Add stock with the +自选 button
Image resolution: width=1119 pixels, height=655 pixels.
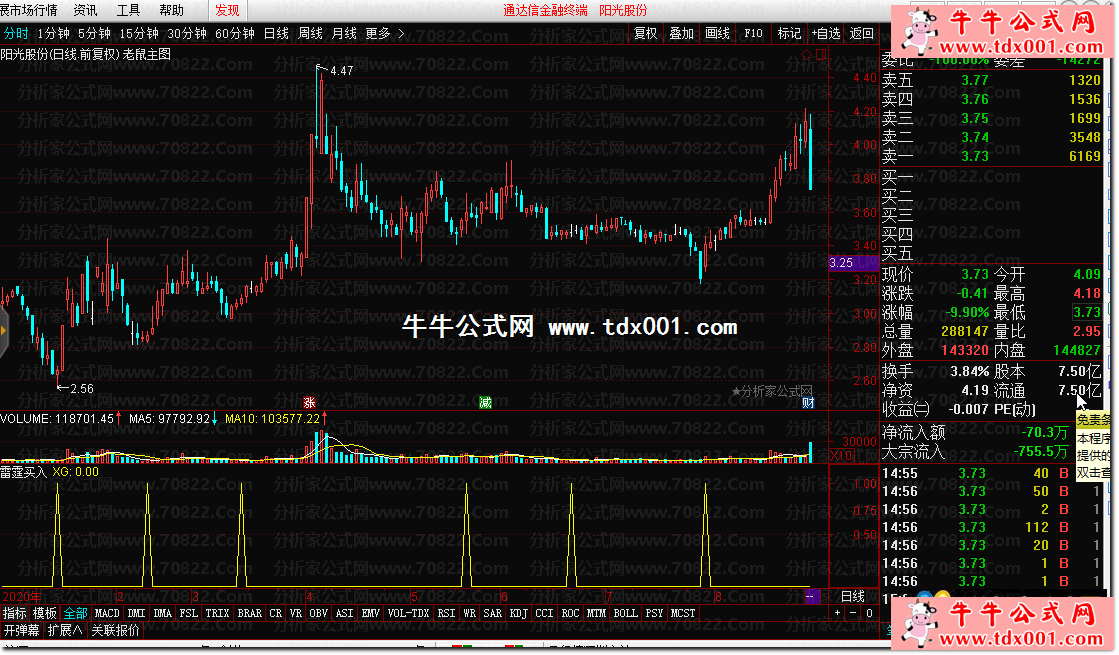tap(826, 34)
